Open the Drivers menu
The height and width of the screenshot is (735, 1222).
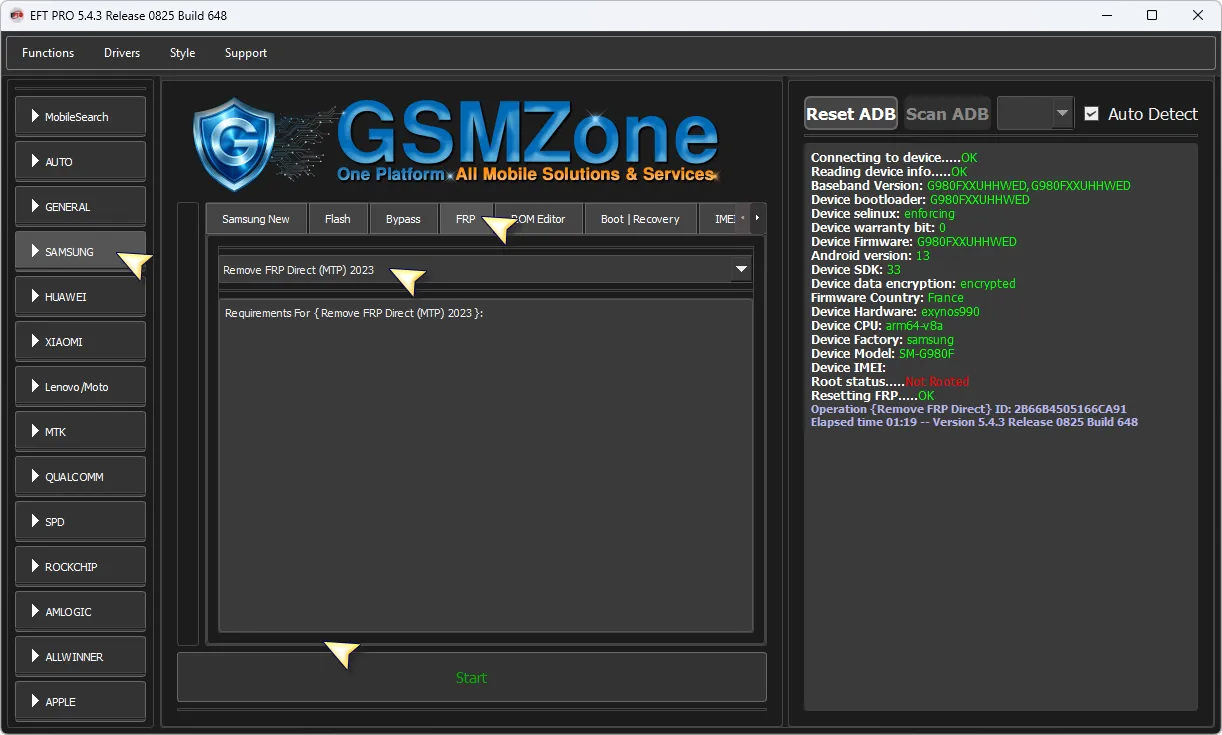122,53
